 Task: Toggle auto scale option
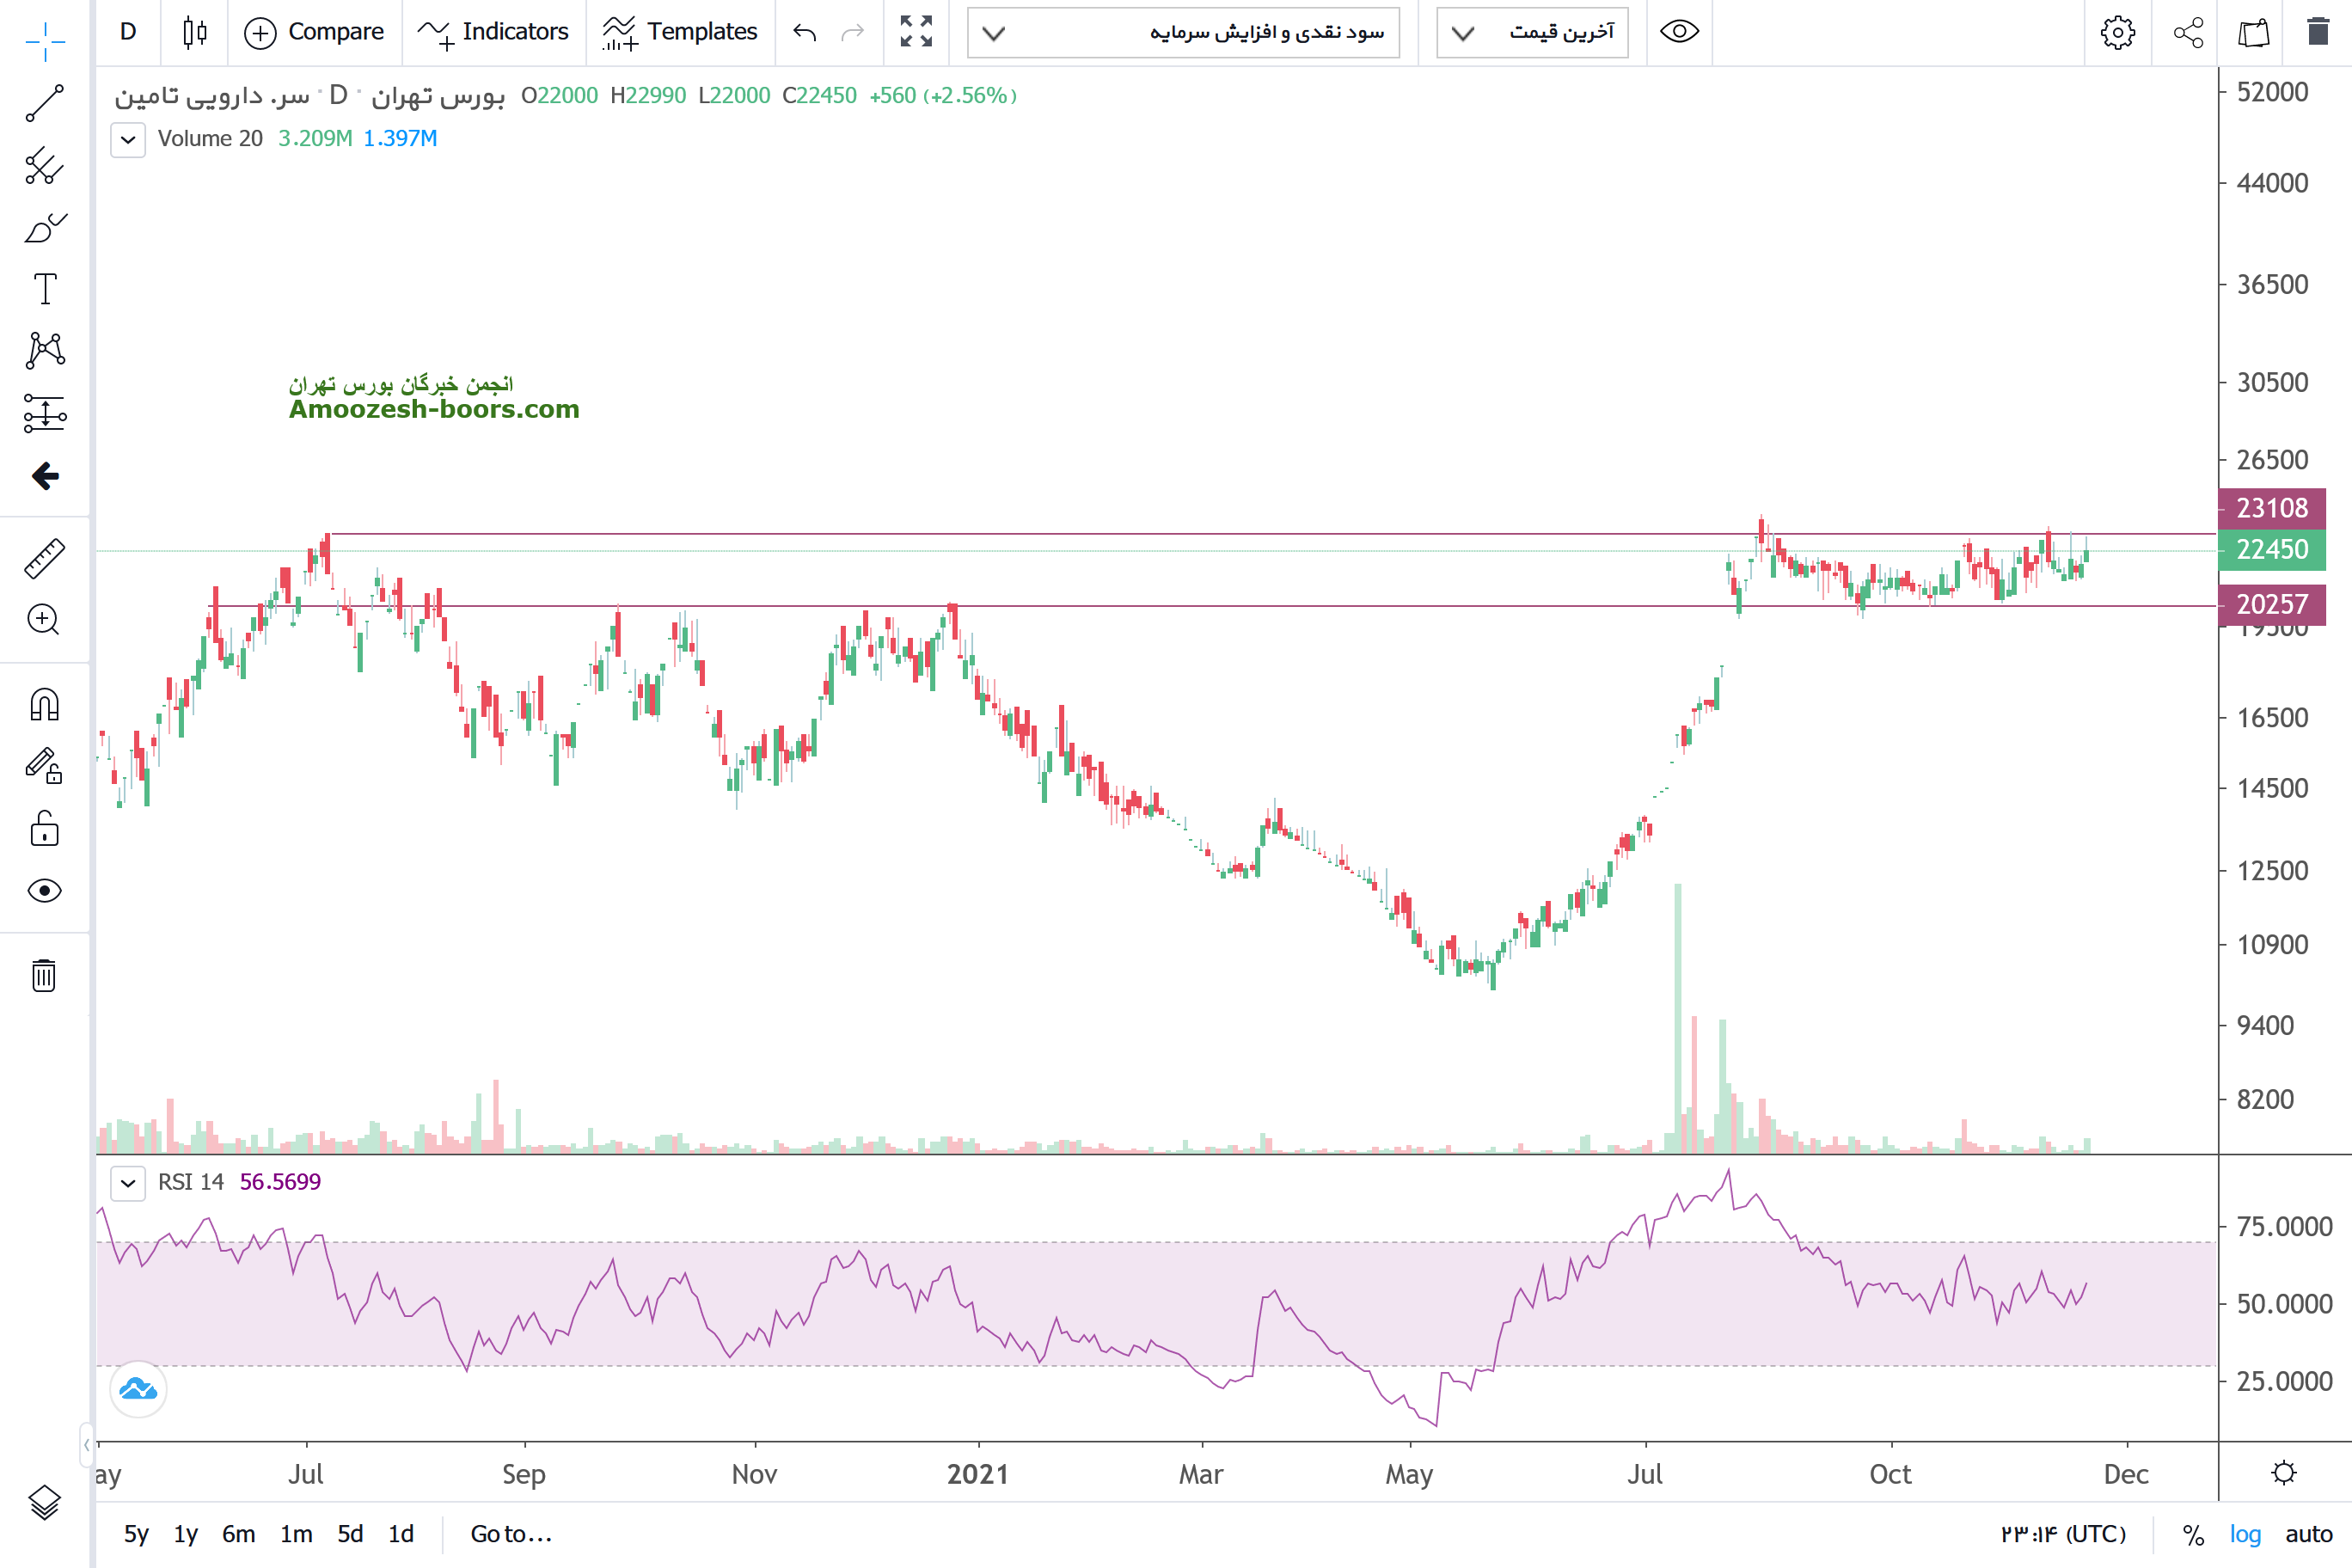tap(2308, 1534)
